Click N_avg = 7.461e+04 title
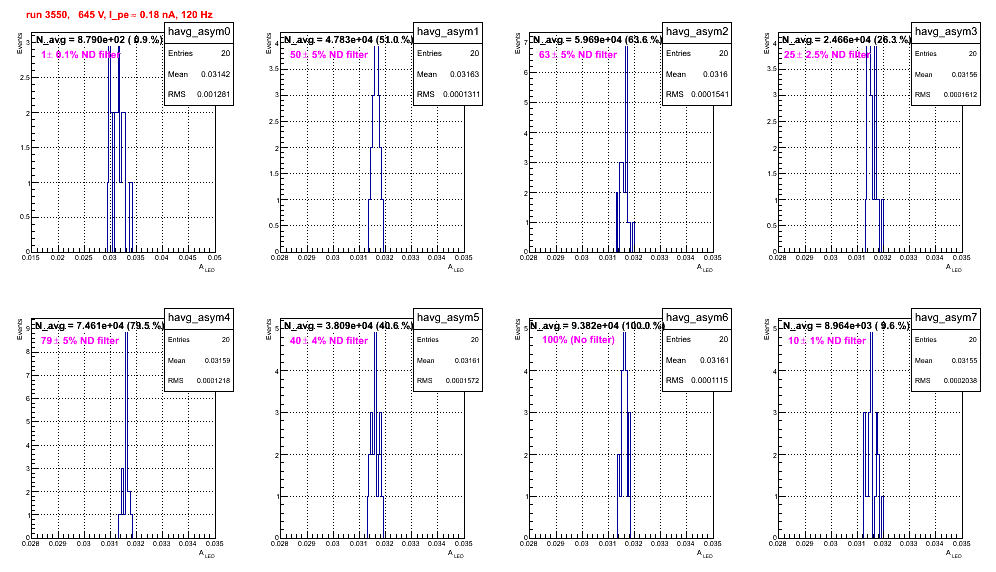The width and height of the screenshot is (996, 572). tap(98, 325)
